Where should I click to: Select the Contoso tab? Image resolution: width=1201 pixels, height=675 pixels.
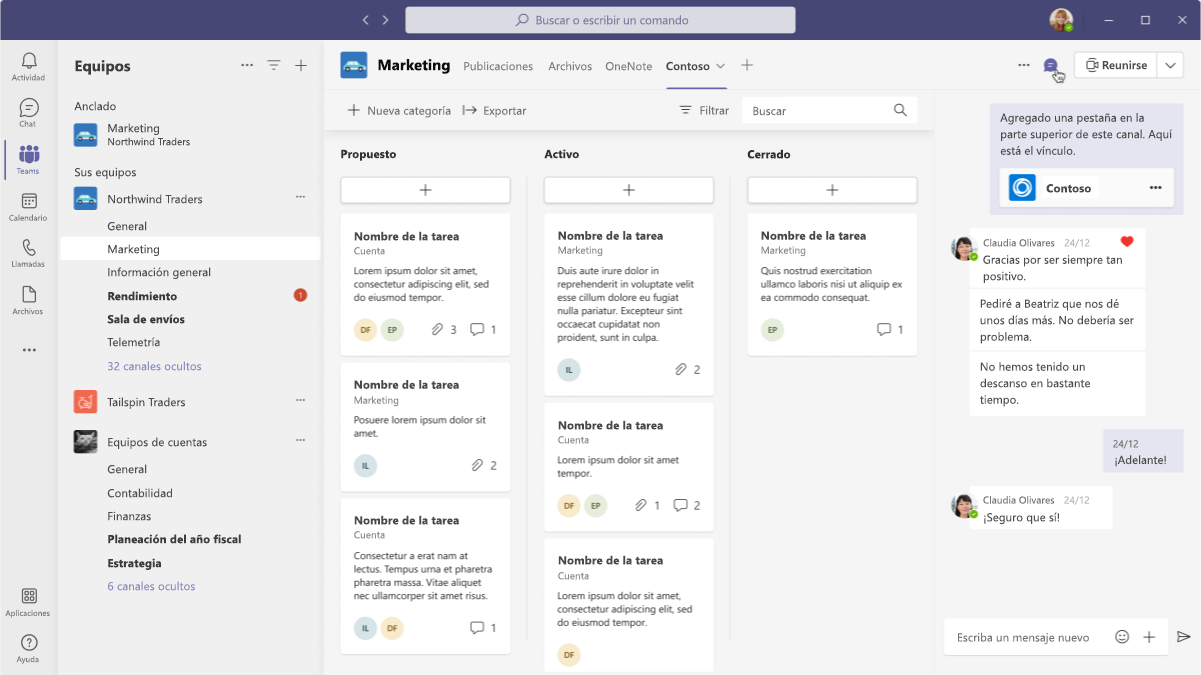[688, 66]
